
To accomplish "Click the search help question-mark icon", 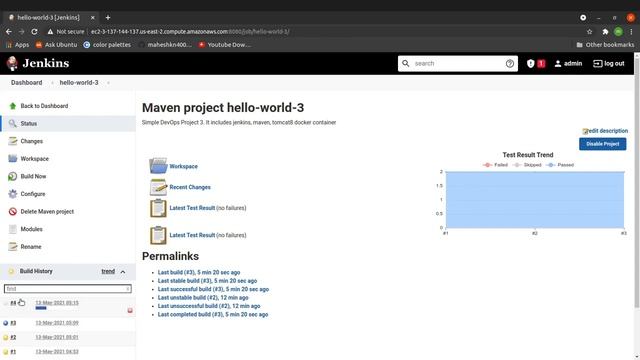I will point(509,64).
